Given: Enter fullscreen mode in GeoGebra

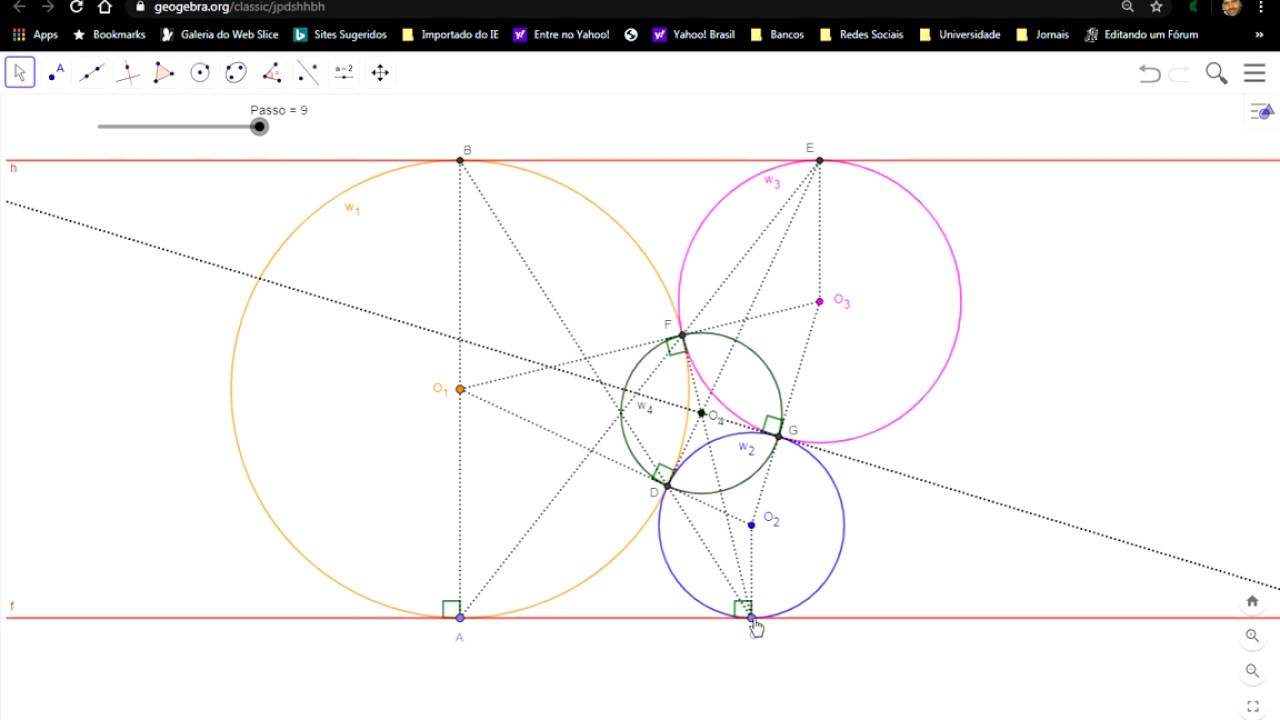Looking at the screenshot, I should pyautogui.click(x=1252, y=706).
